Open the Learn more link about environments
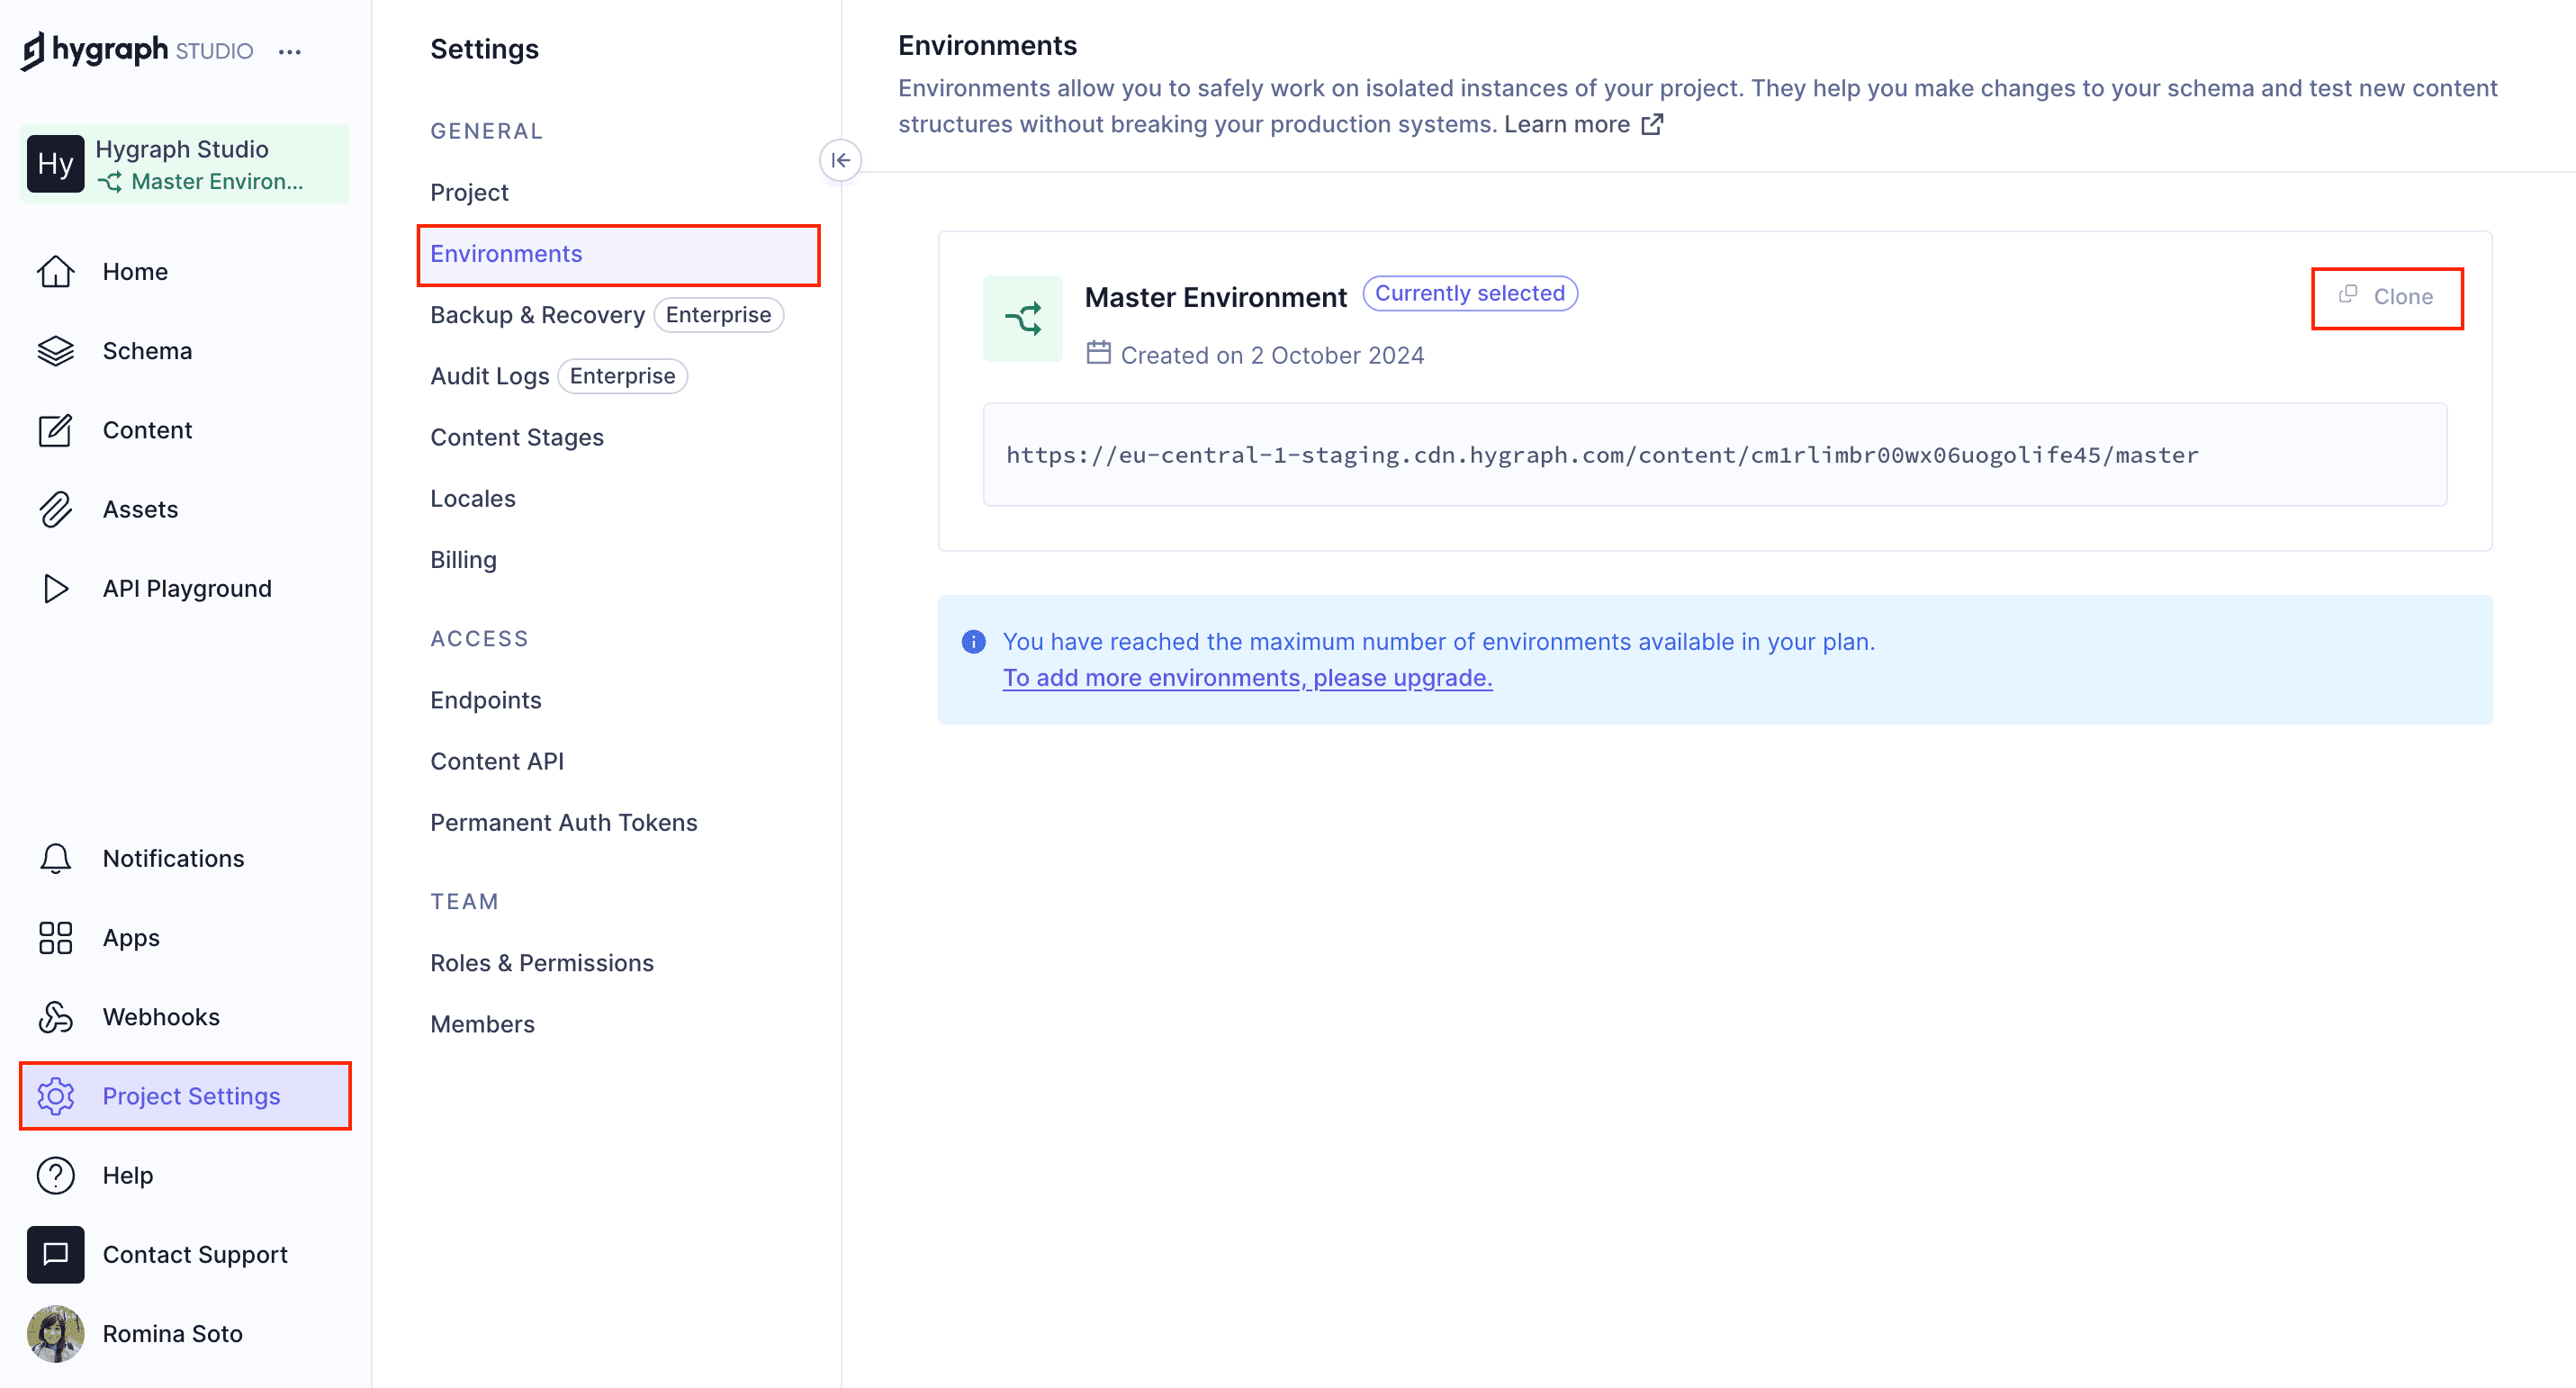2576x1388 pixels. click(x=1568, y=124)
